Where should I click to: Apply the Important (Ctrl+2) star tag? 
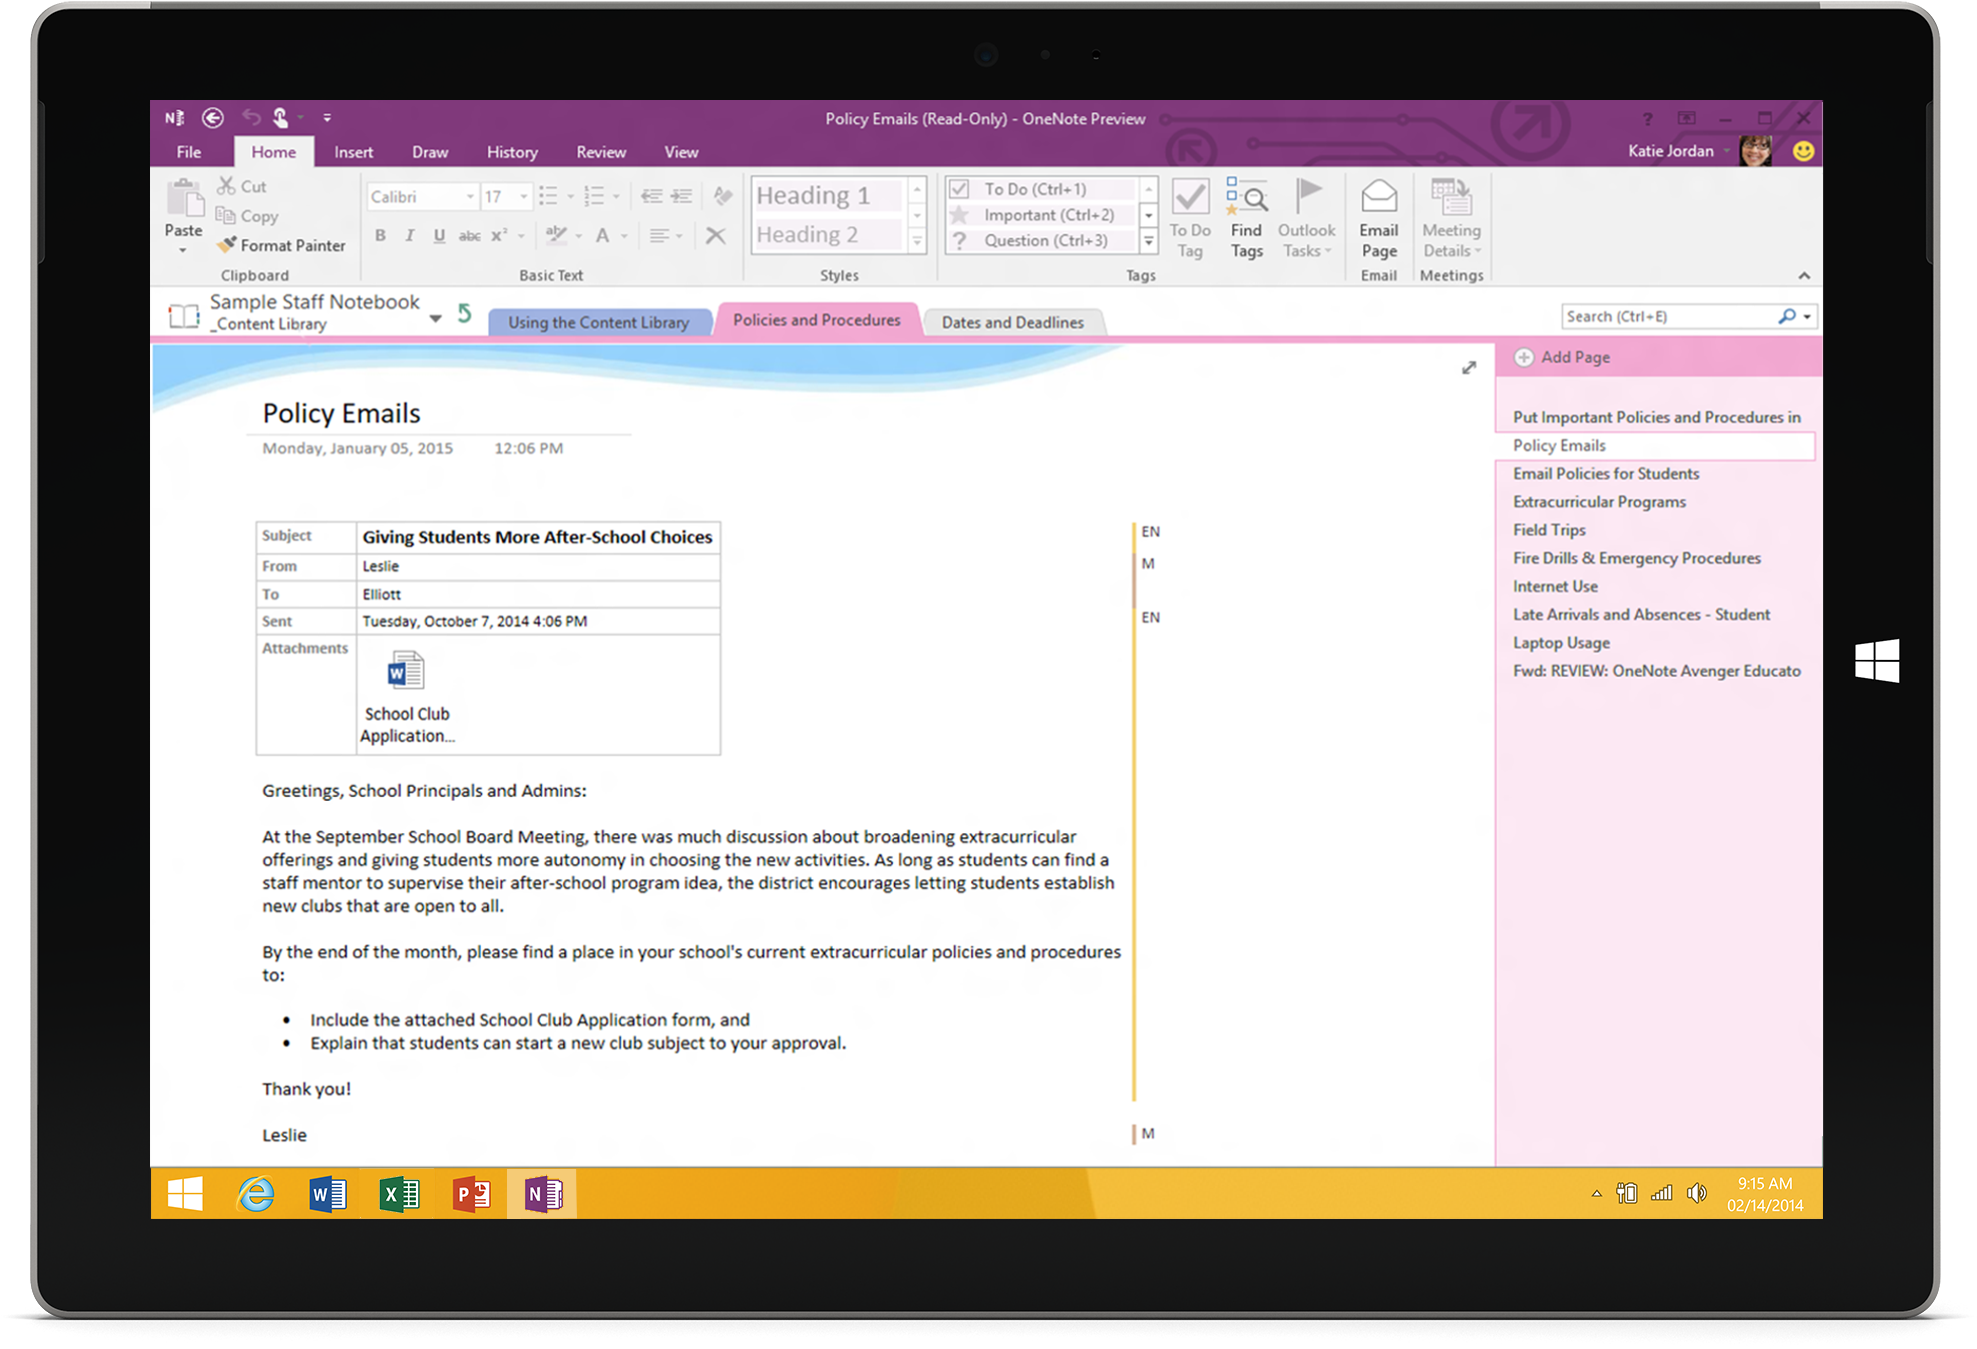tap(1041, 215)
